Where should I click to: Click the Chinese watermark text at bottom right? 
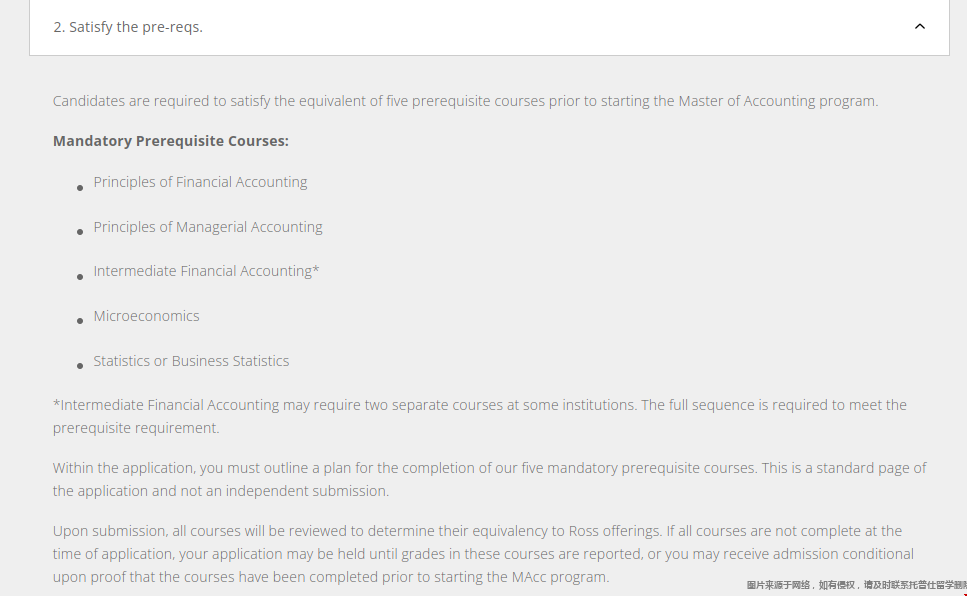[857, 585]
